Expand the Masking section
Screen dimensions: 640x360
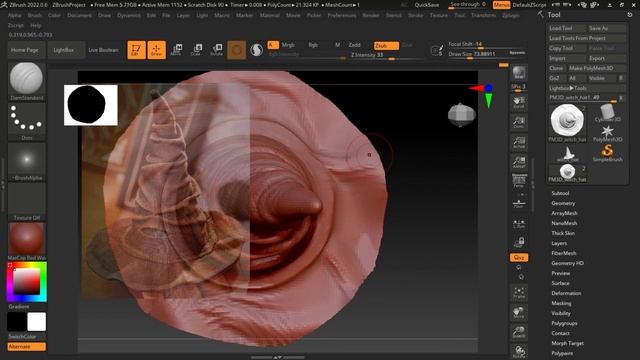[x=561, y=303]
